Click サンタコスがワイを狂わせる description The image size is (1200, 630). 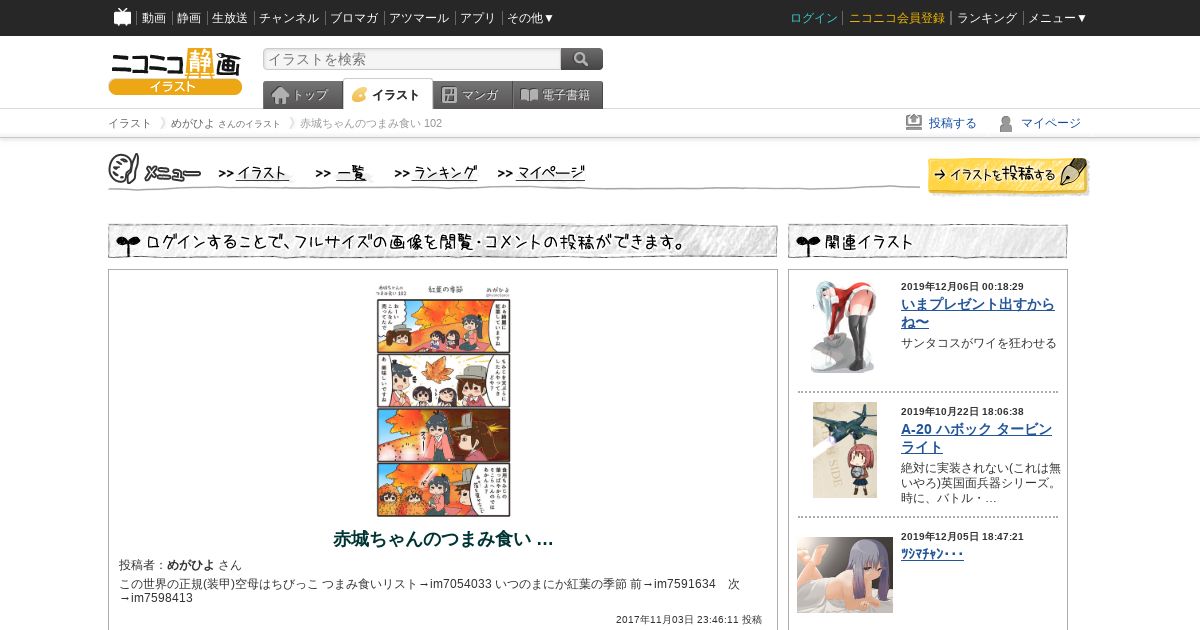(979, 343)
